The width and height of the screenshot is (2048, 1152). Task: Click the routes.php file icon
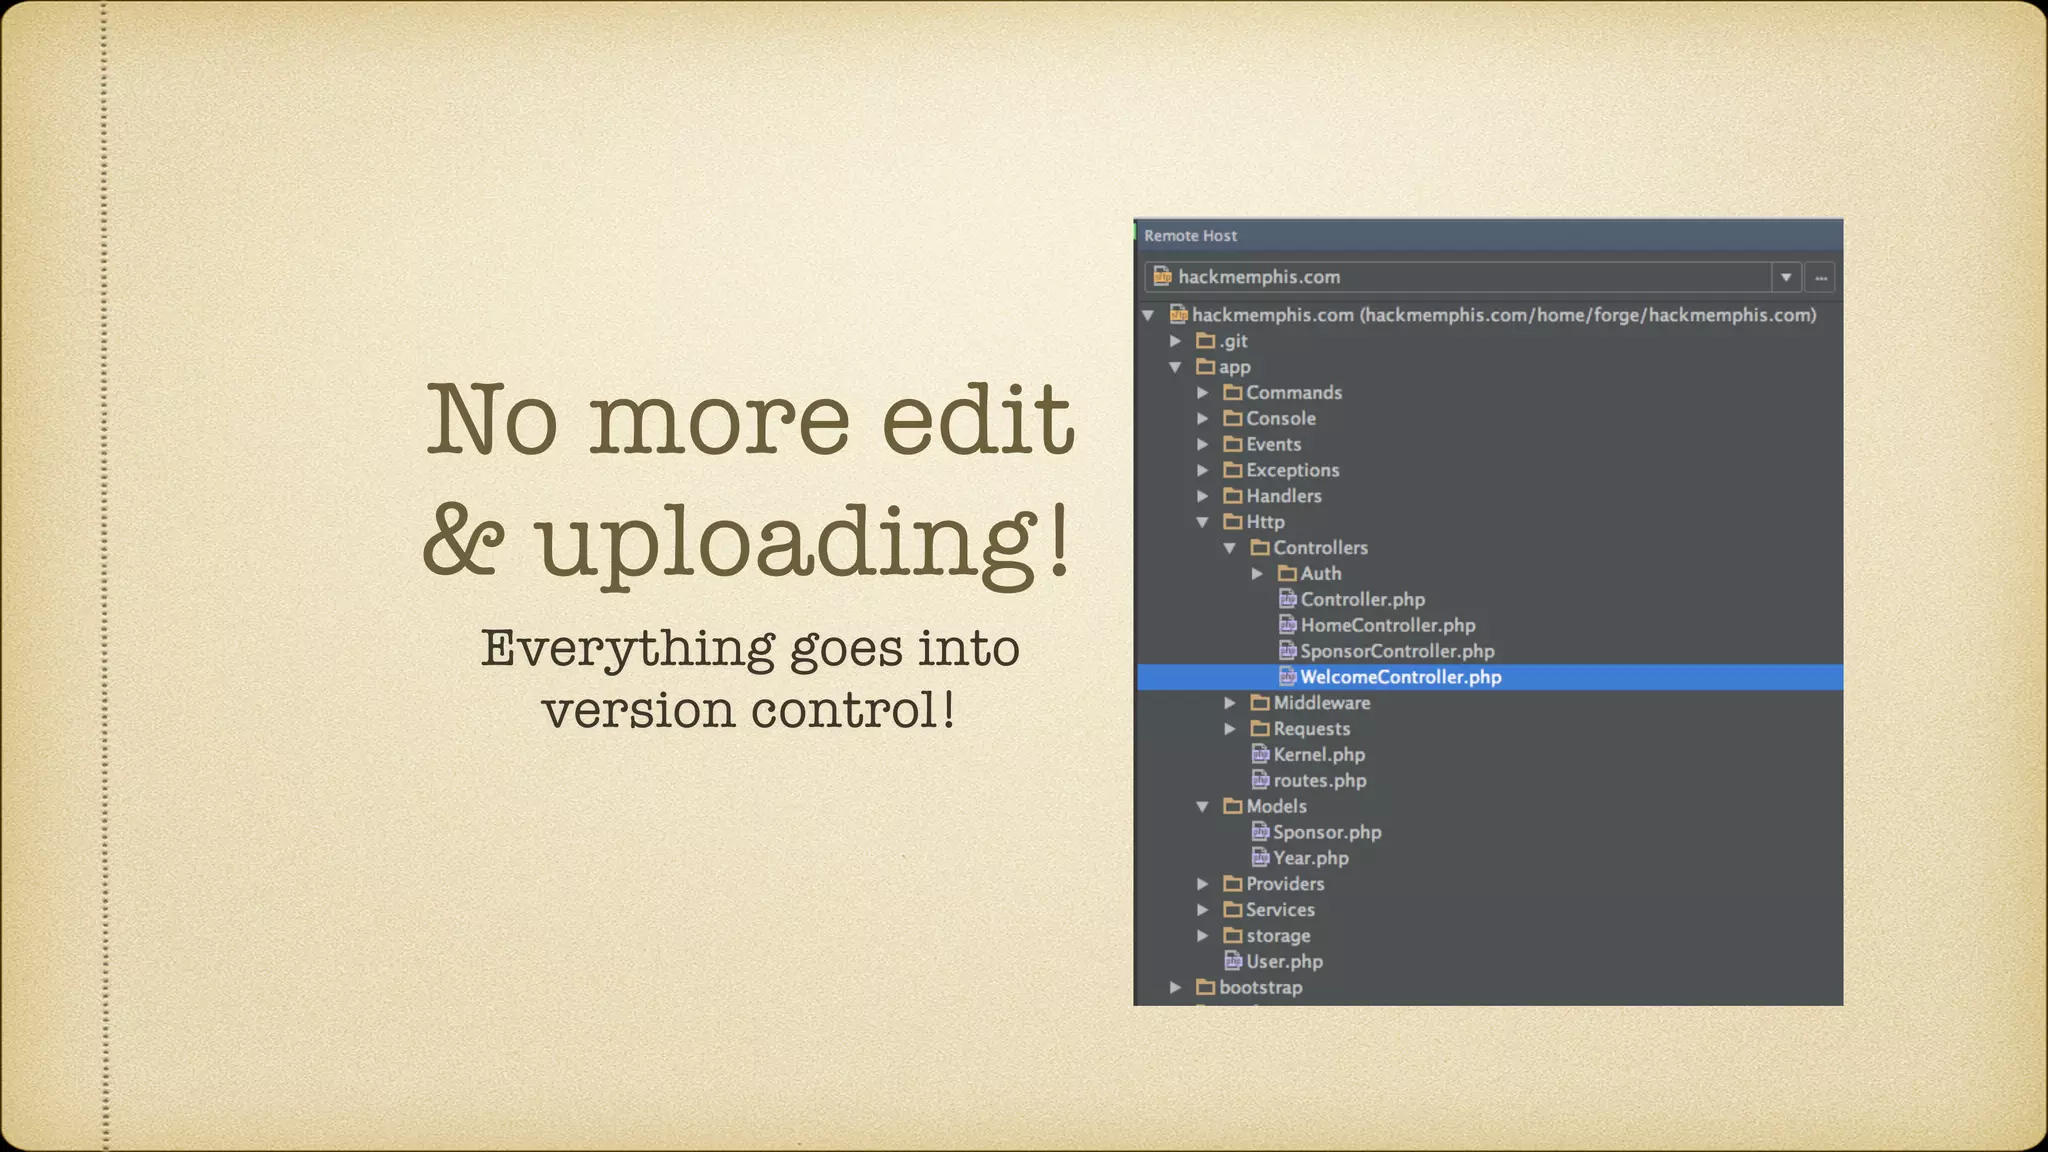(x=1261, y=780)
